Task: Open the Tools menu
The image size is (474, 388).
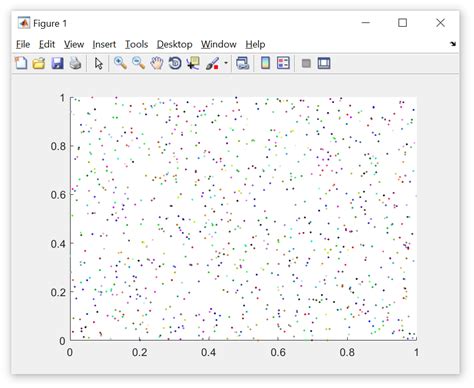Action: pyautogui.click(x=136, y=44)
